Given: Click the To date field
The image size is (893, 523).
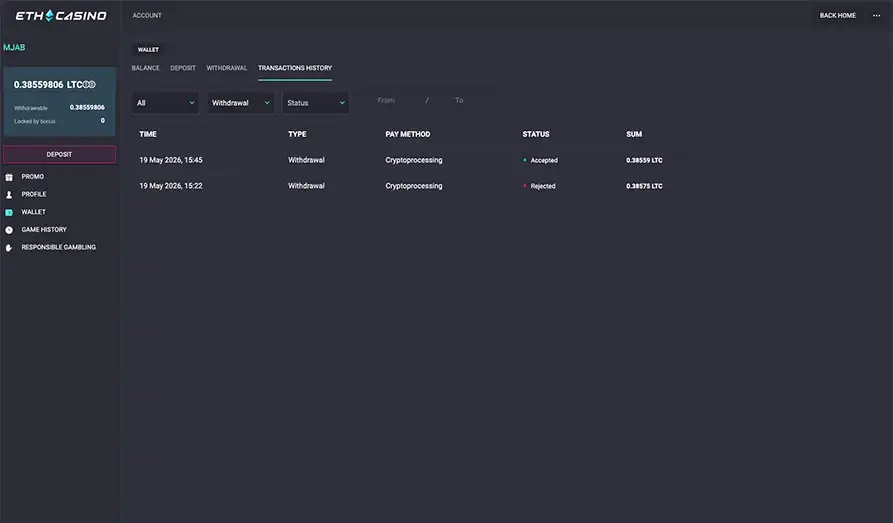Looking at the screenshot, I should click(459, 100).
